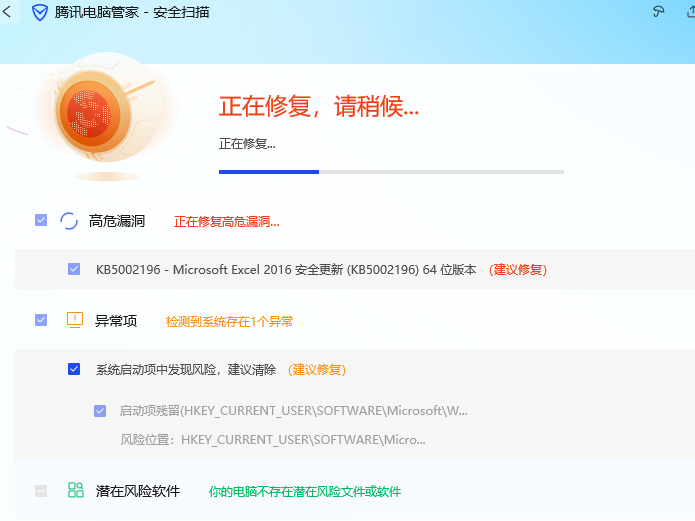Viewport: 695px width, 521px height.
Task: Click 正在修复高危漏洞... status text
Action: pos(226,222)
